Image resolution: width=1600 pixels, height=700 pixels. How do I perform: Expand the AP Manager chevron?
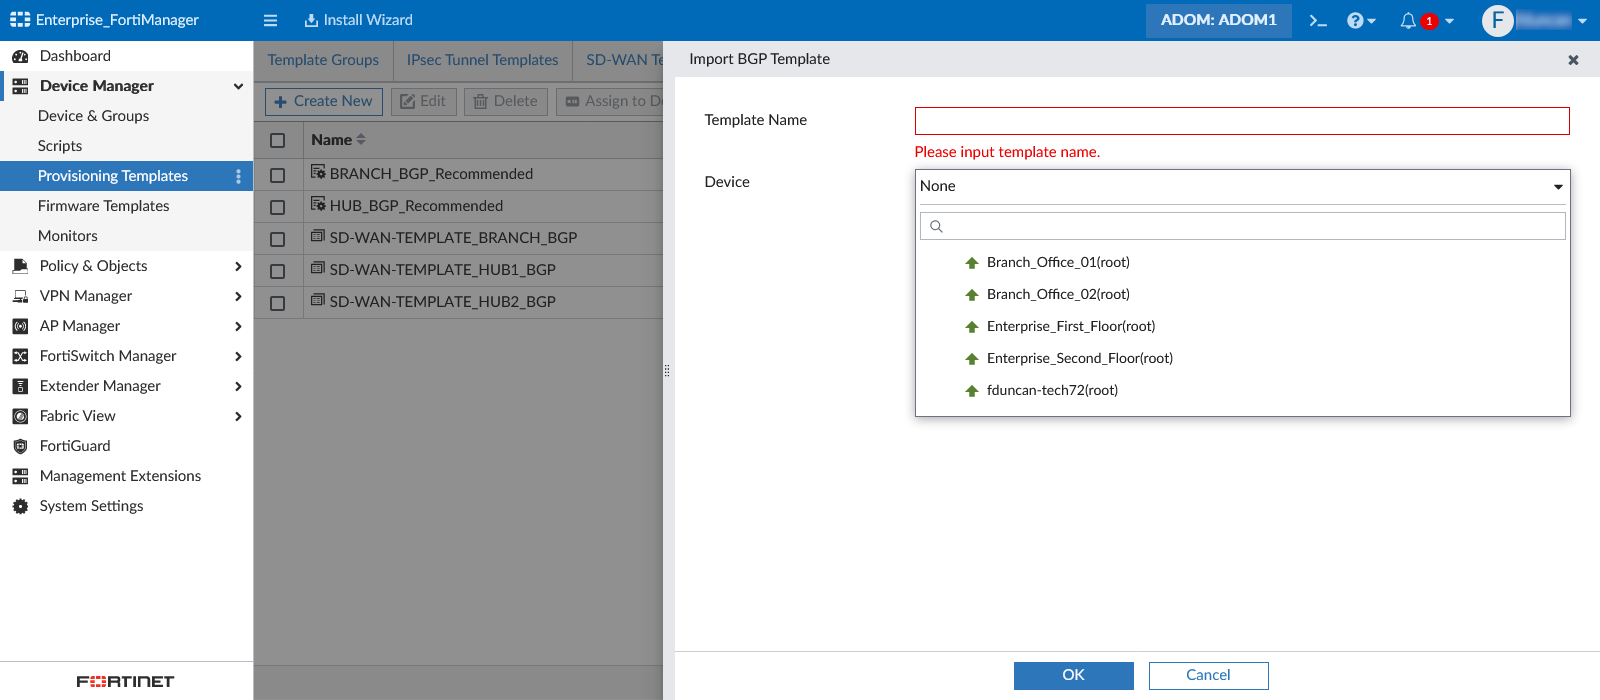(x=238, y=326)
